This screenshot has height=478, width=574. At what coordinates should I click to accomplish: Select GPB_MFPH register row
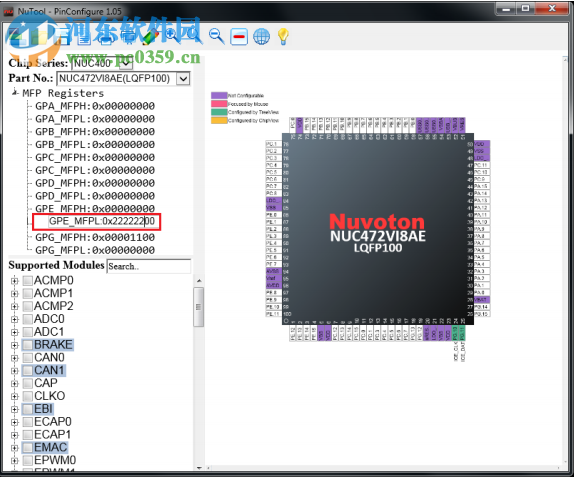tap(95, 132)
